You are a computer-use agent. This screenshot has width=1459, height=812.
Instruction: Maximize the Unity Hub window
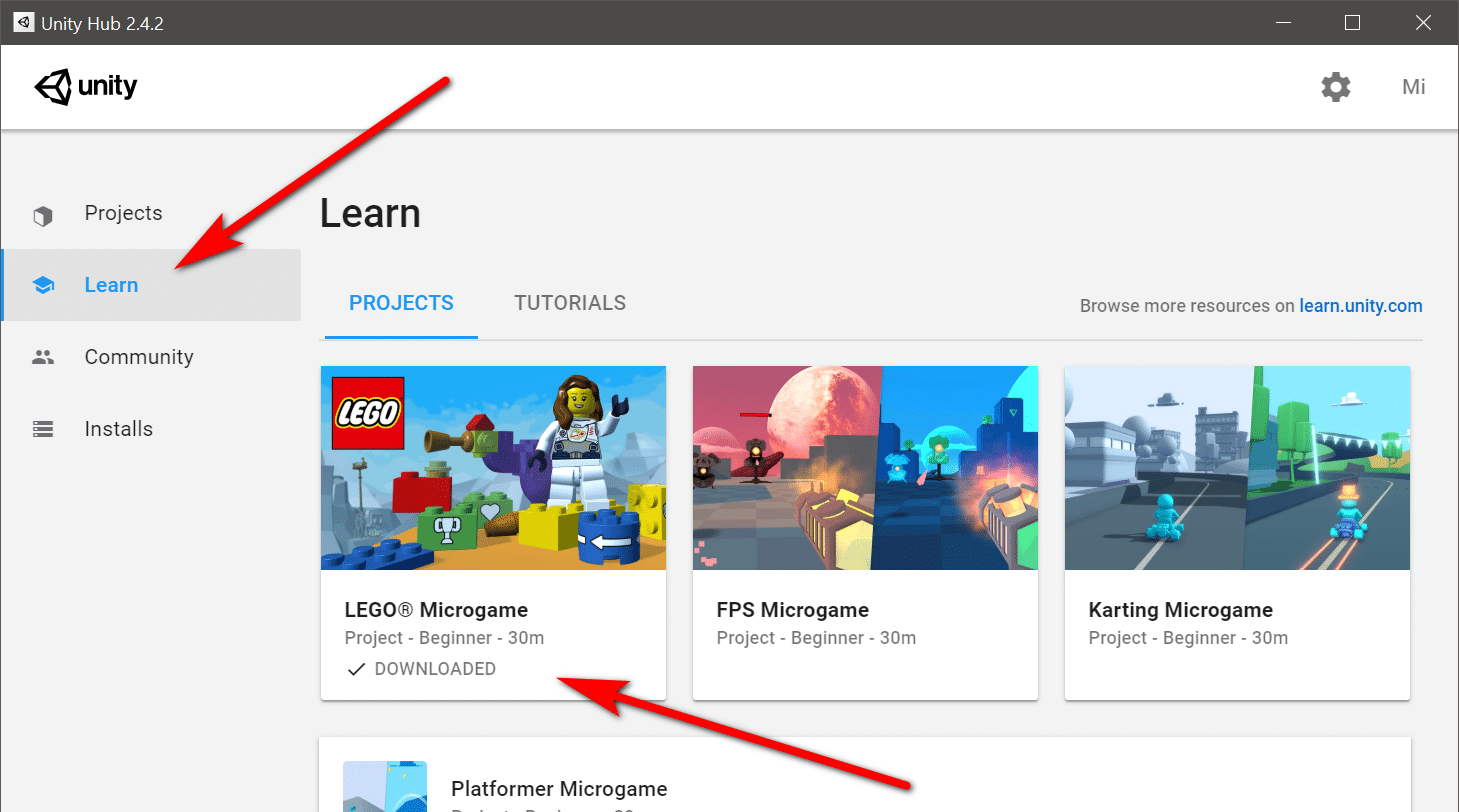point(1352,22)
